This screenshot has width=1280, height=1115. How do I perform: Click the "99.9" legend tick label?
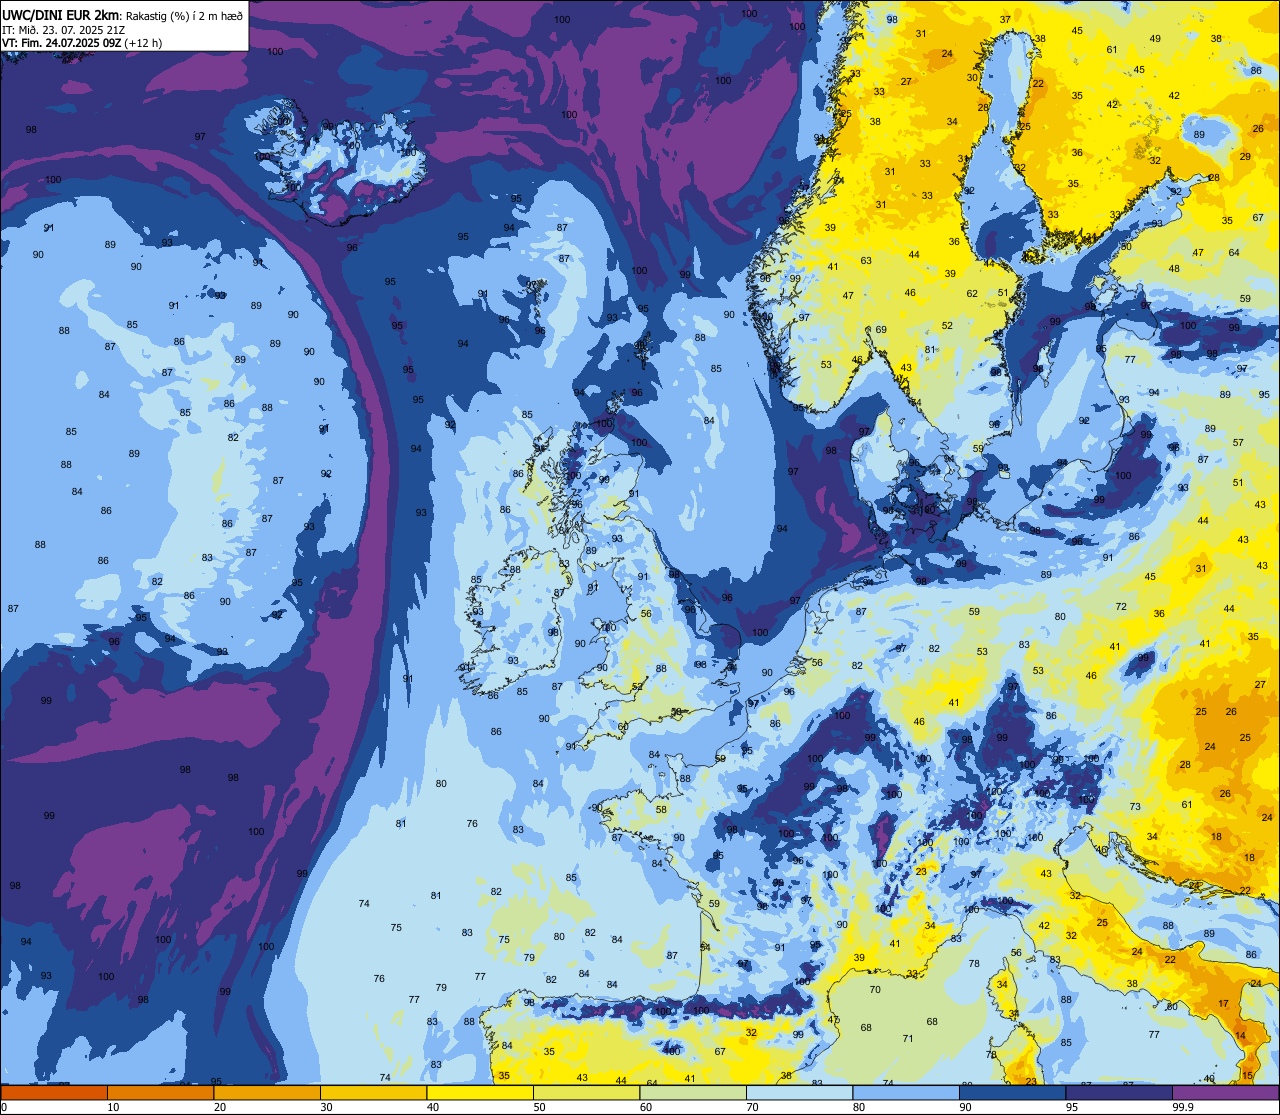click(1184, 1107)
